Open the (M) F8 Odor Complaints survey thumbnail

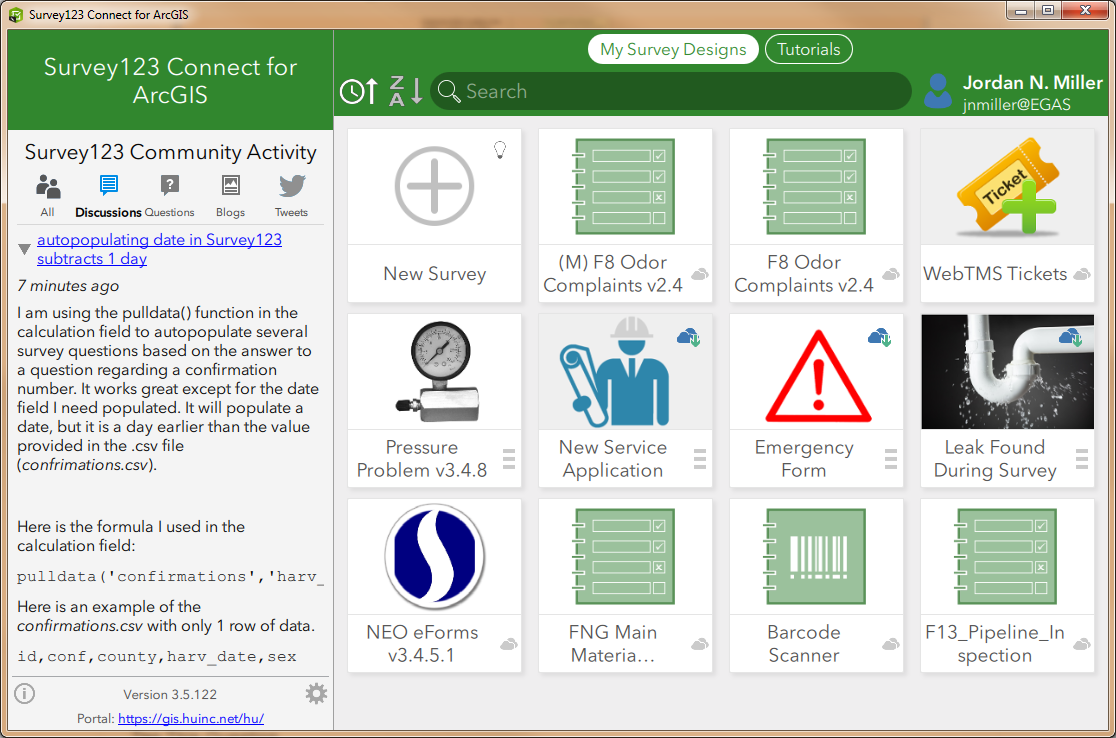[625, 186]
